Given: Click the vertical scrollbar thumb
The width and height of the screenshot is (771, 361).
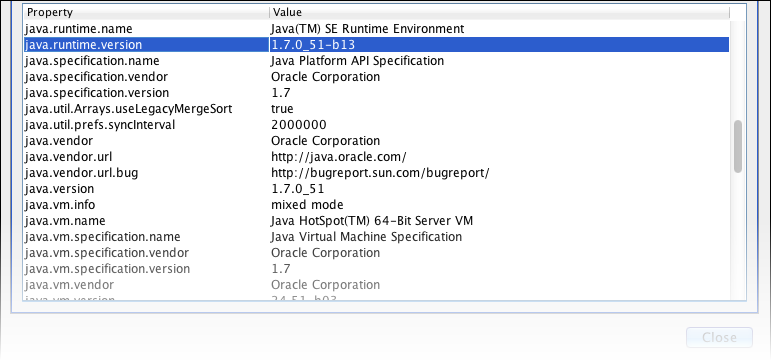Looking at the screenshot, I should [x=738, y=147].
